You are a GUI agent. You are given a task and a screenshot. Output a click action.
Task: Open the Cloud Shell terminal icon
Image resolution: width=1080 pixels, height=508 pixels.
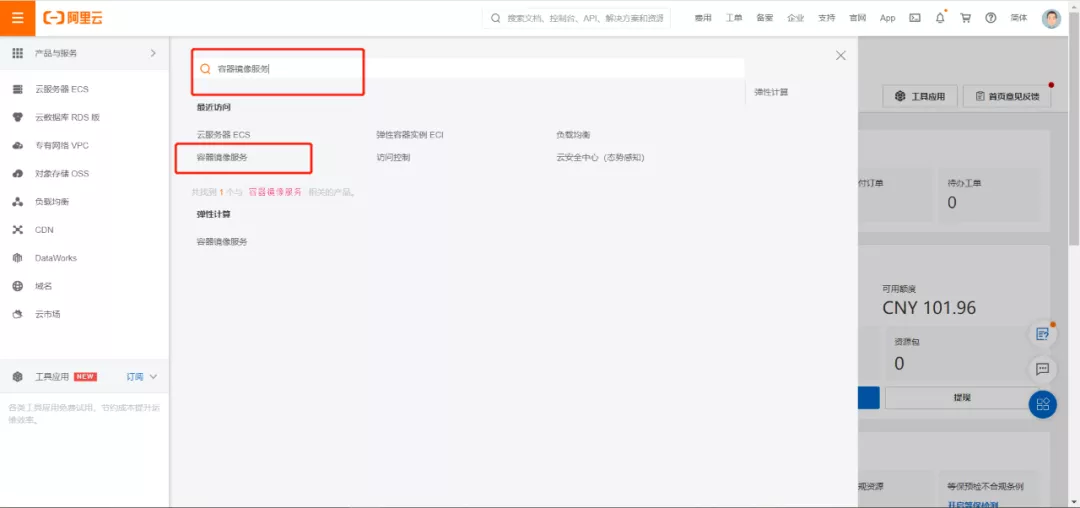[915, 18]
